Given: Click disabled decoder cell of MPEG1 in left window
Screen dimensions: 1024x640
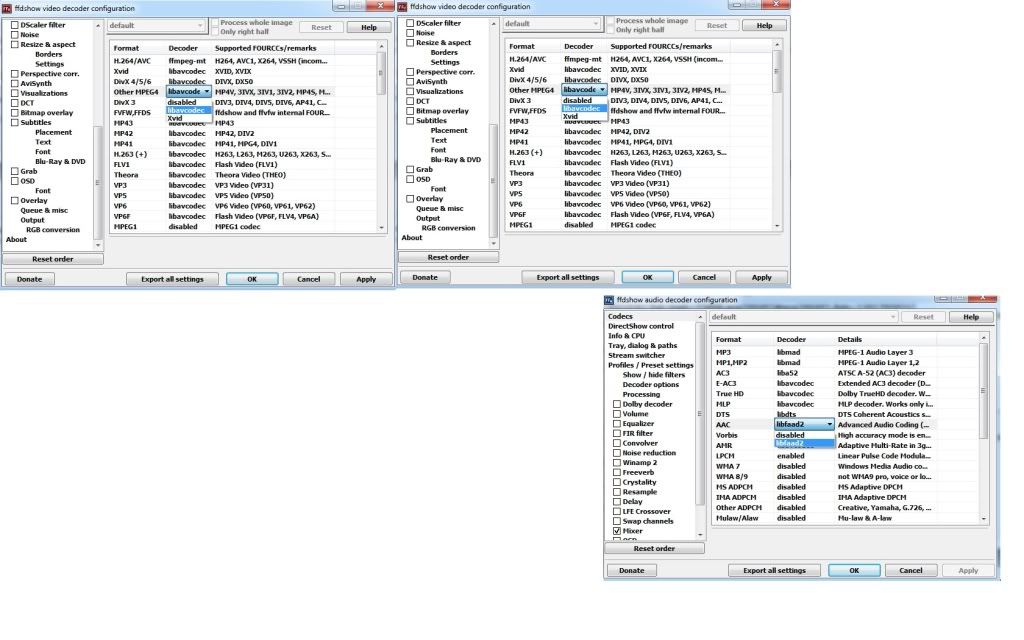Looking at the screenshot, I should click(183, 227).
